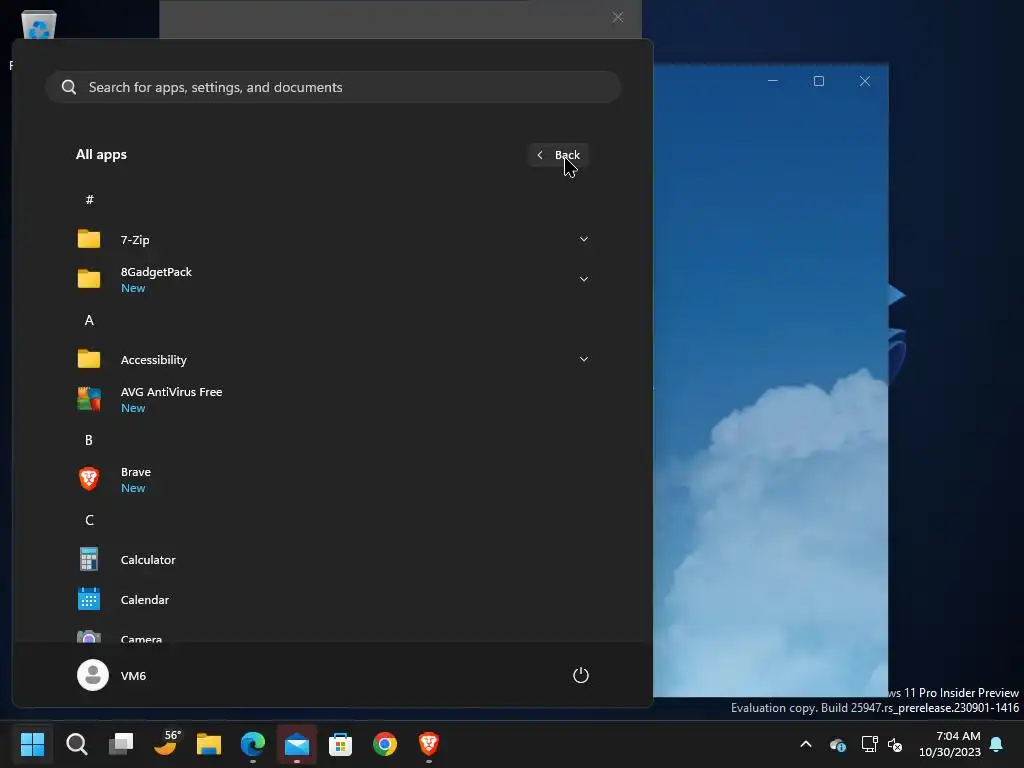The width and height of the screenshot is (1024, 768).
Task: Open Task View from the taskbar
Action: click(x=121, y=744)
